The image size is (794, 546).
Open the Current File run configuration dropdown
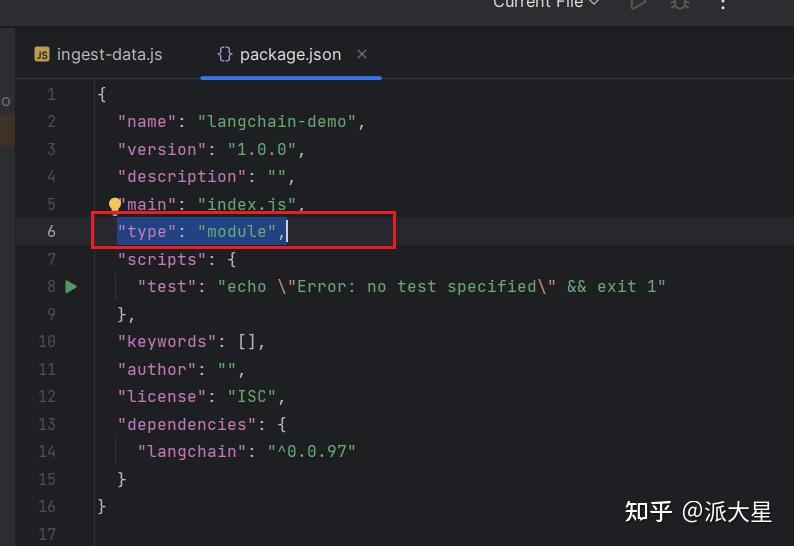coord(546,4)
